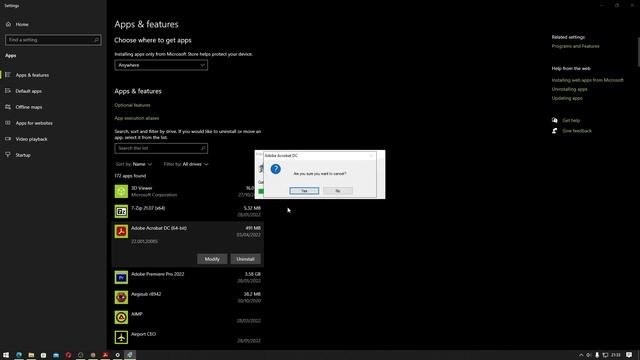Click the Video playback sidebar icon
This screenshot has height=360, width=640.
click(x=8, y=139)
